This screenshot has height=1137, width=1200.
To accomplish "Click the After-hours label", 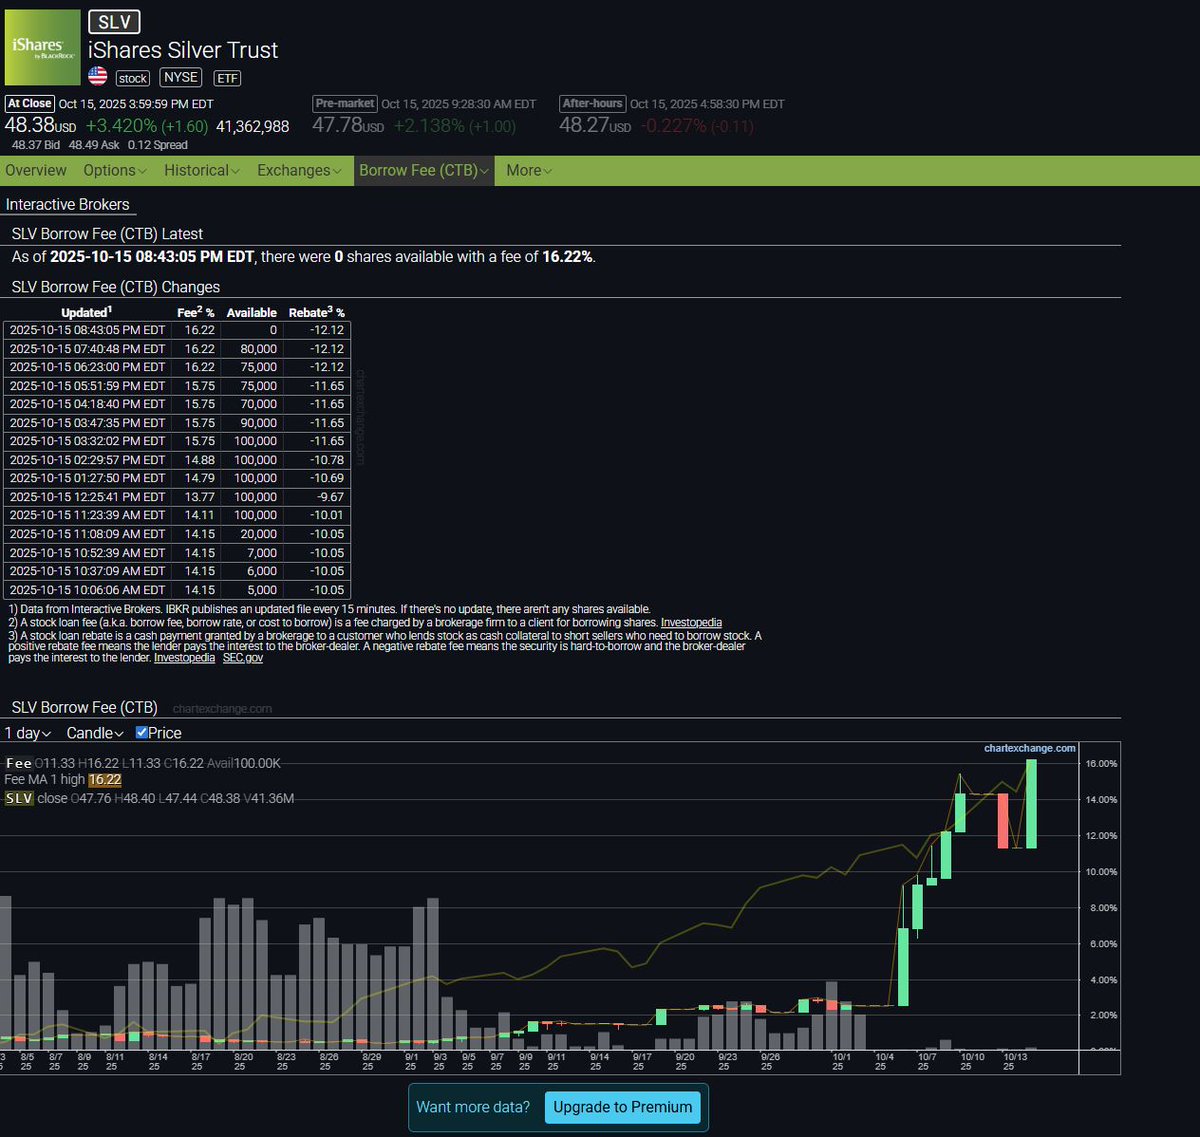I will click(592, 103).
